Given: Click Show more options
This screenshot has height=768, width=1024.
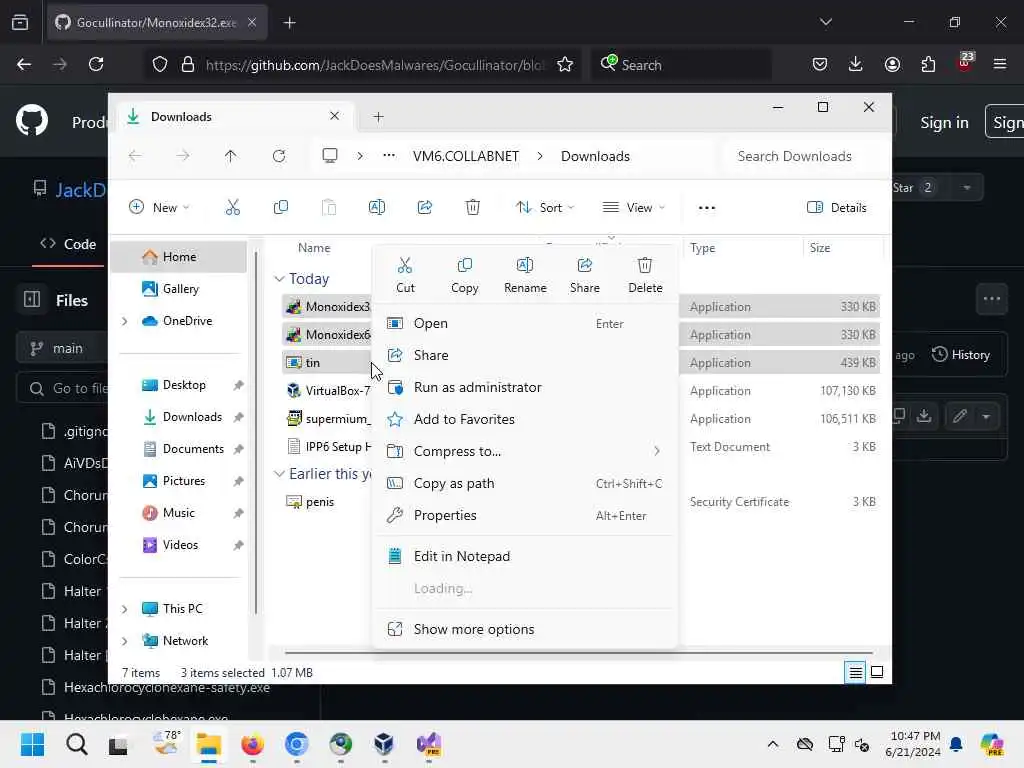Looking at the screenshot, I should pyautogui.click(x=524, y=629).
